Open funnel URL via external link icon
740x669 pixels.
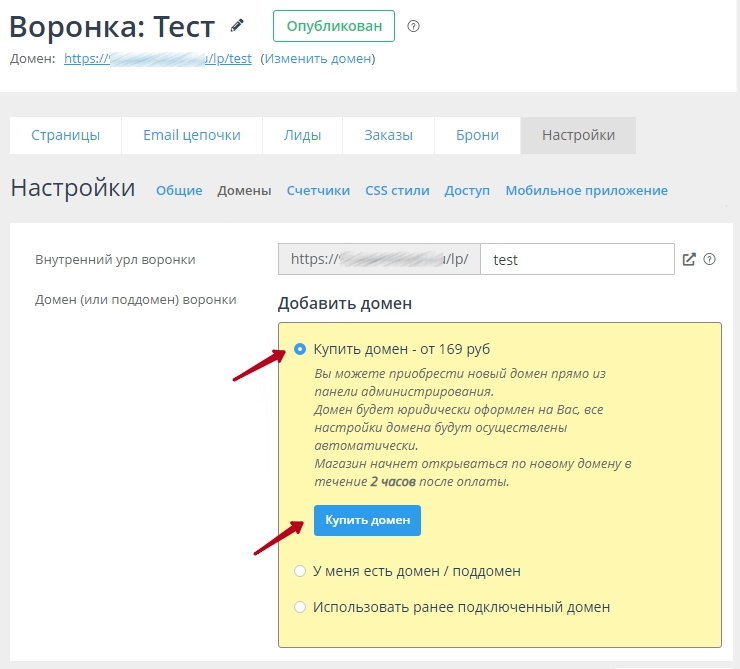point(689,259)
